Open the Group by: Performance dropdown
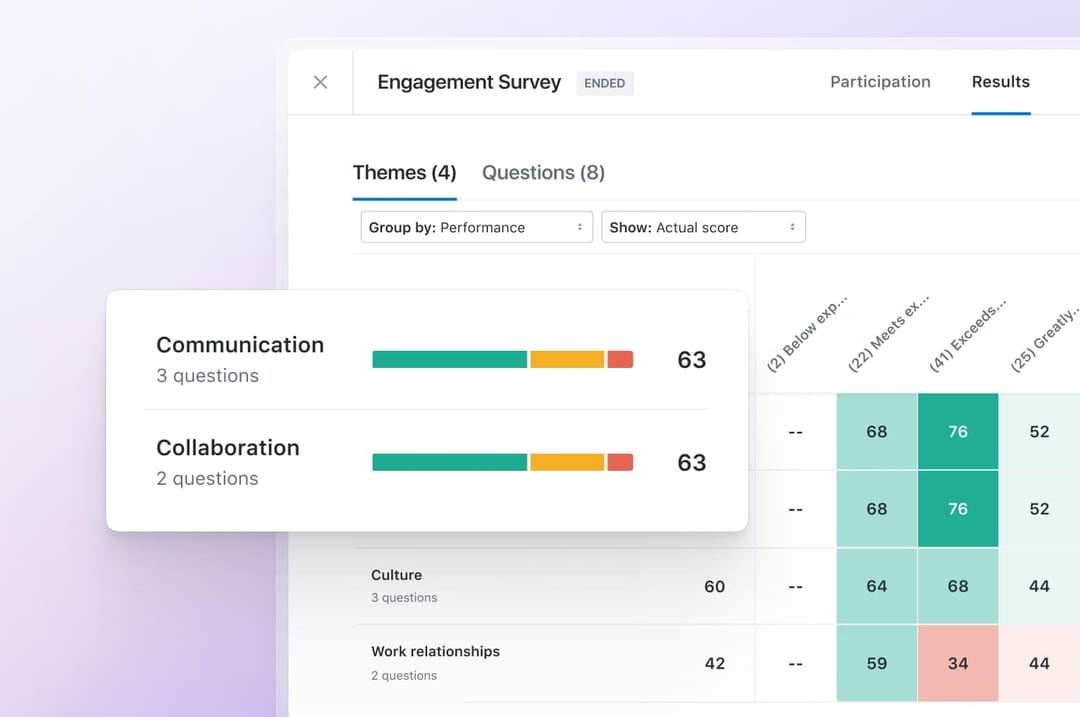The height and width of the screenshot is (717, 1080). [x=476, y=227]
